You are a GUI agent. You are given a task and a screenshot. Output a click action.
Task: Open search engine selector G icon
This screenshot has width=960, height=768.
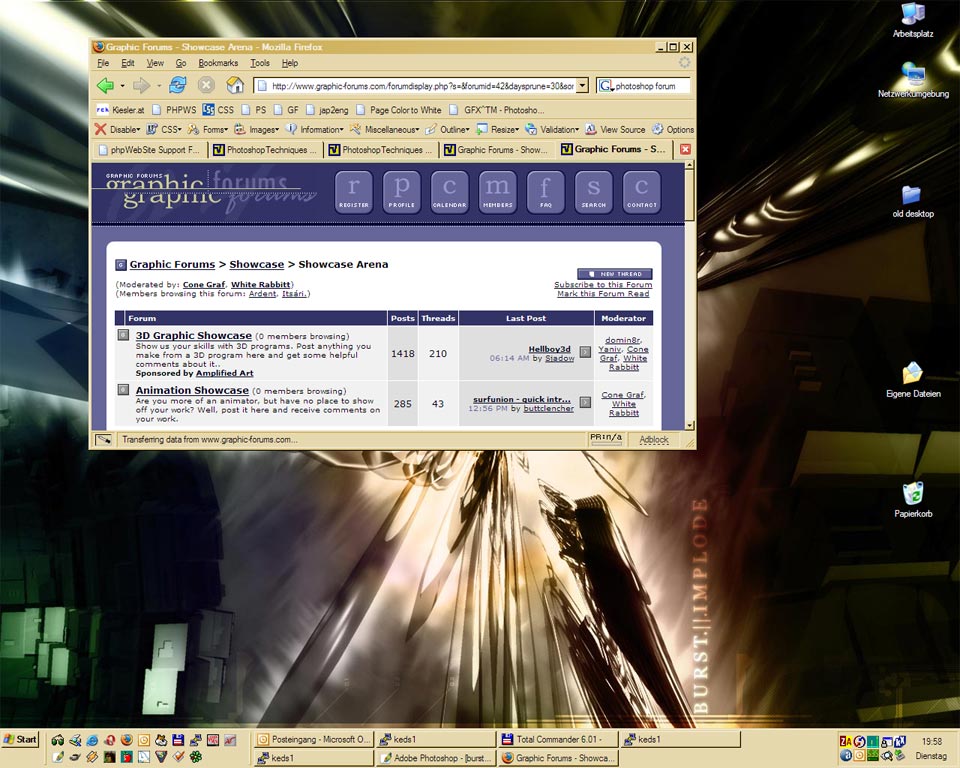coord(606,86)
